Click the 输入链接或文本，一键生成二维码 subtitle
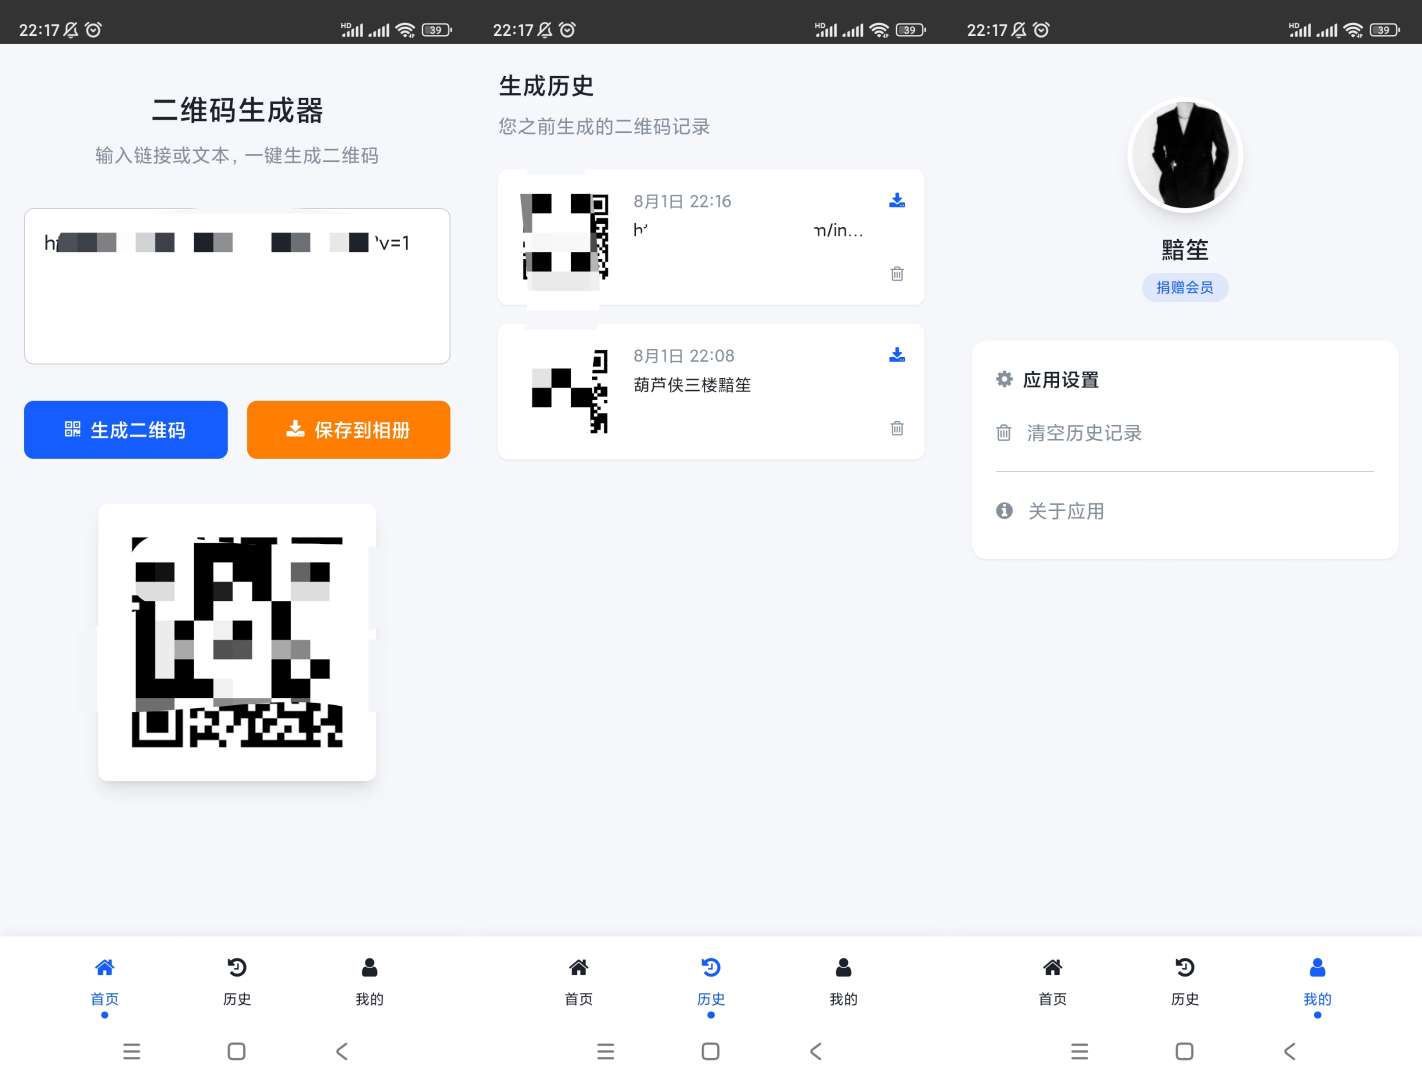 click(x=237, y=155)
